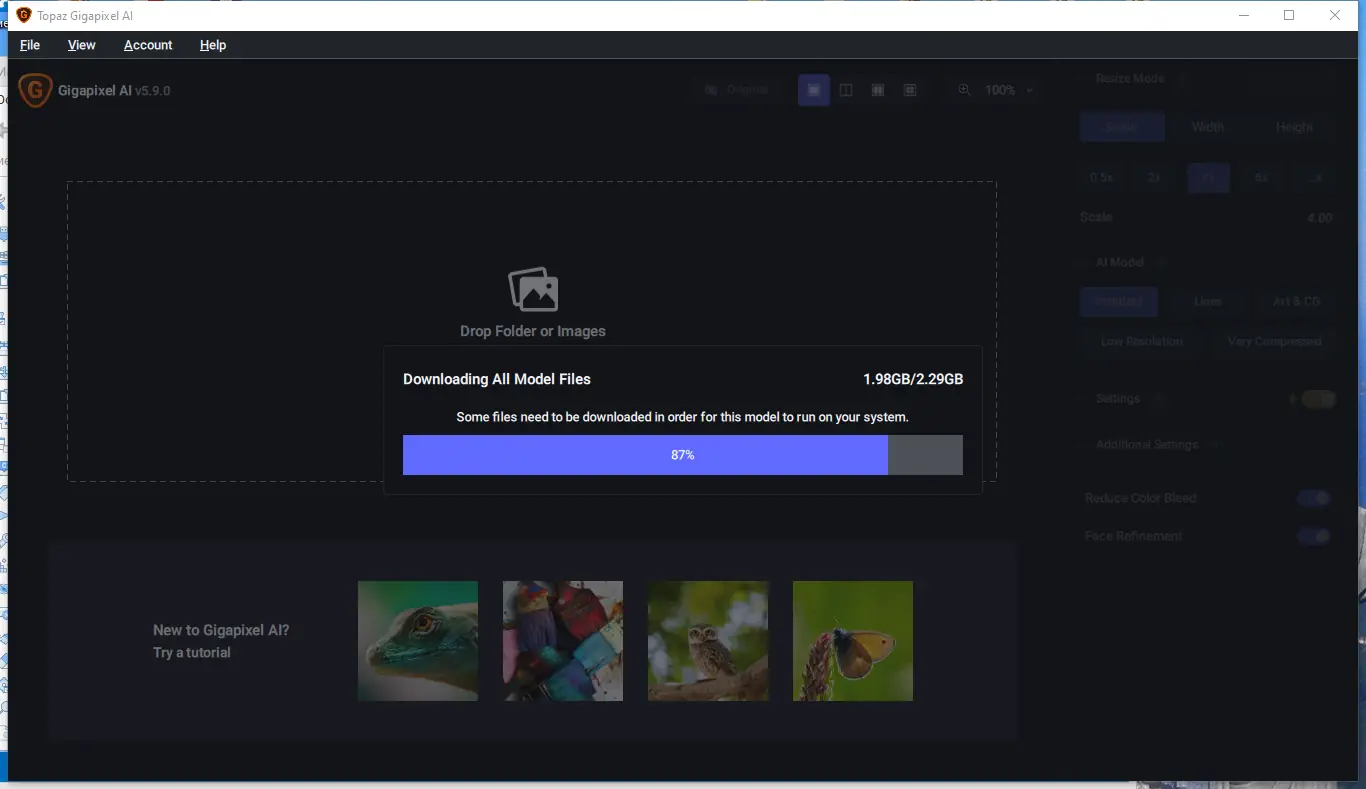Select the Scale resize mode tab

point(1122,127)
